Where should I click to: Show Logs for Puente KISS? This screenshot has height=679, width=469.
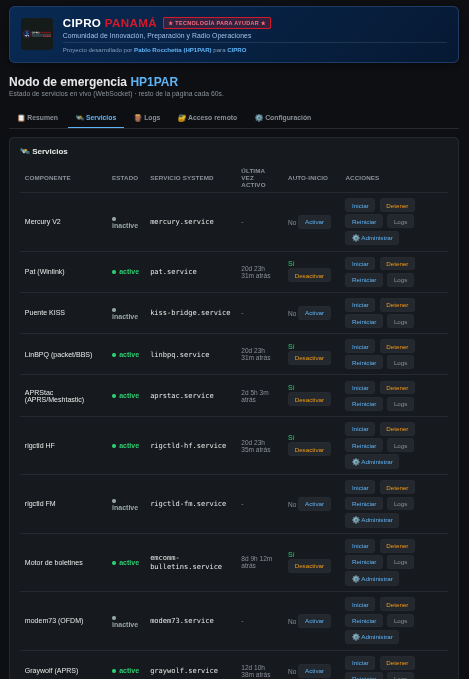point(400,321)
